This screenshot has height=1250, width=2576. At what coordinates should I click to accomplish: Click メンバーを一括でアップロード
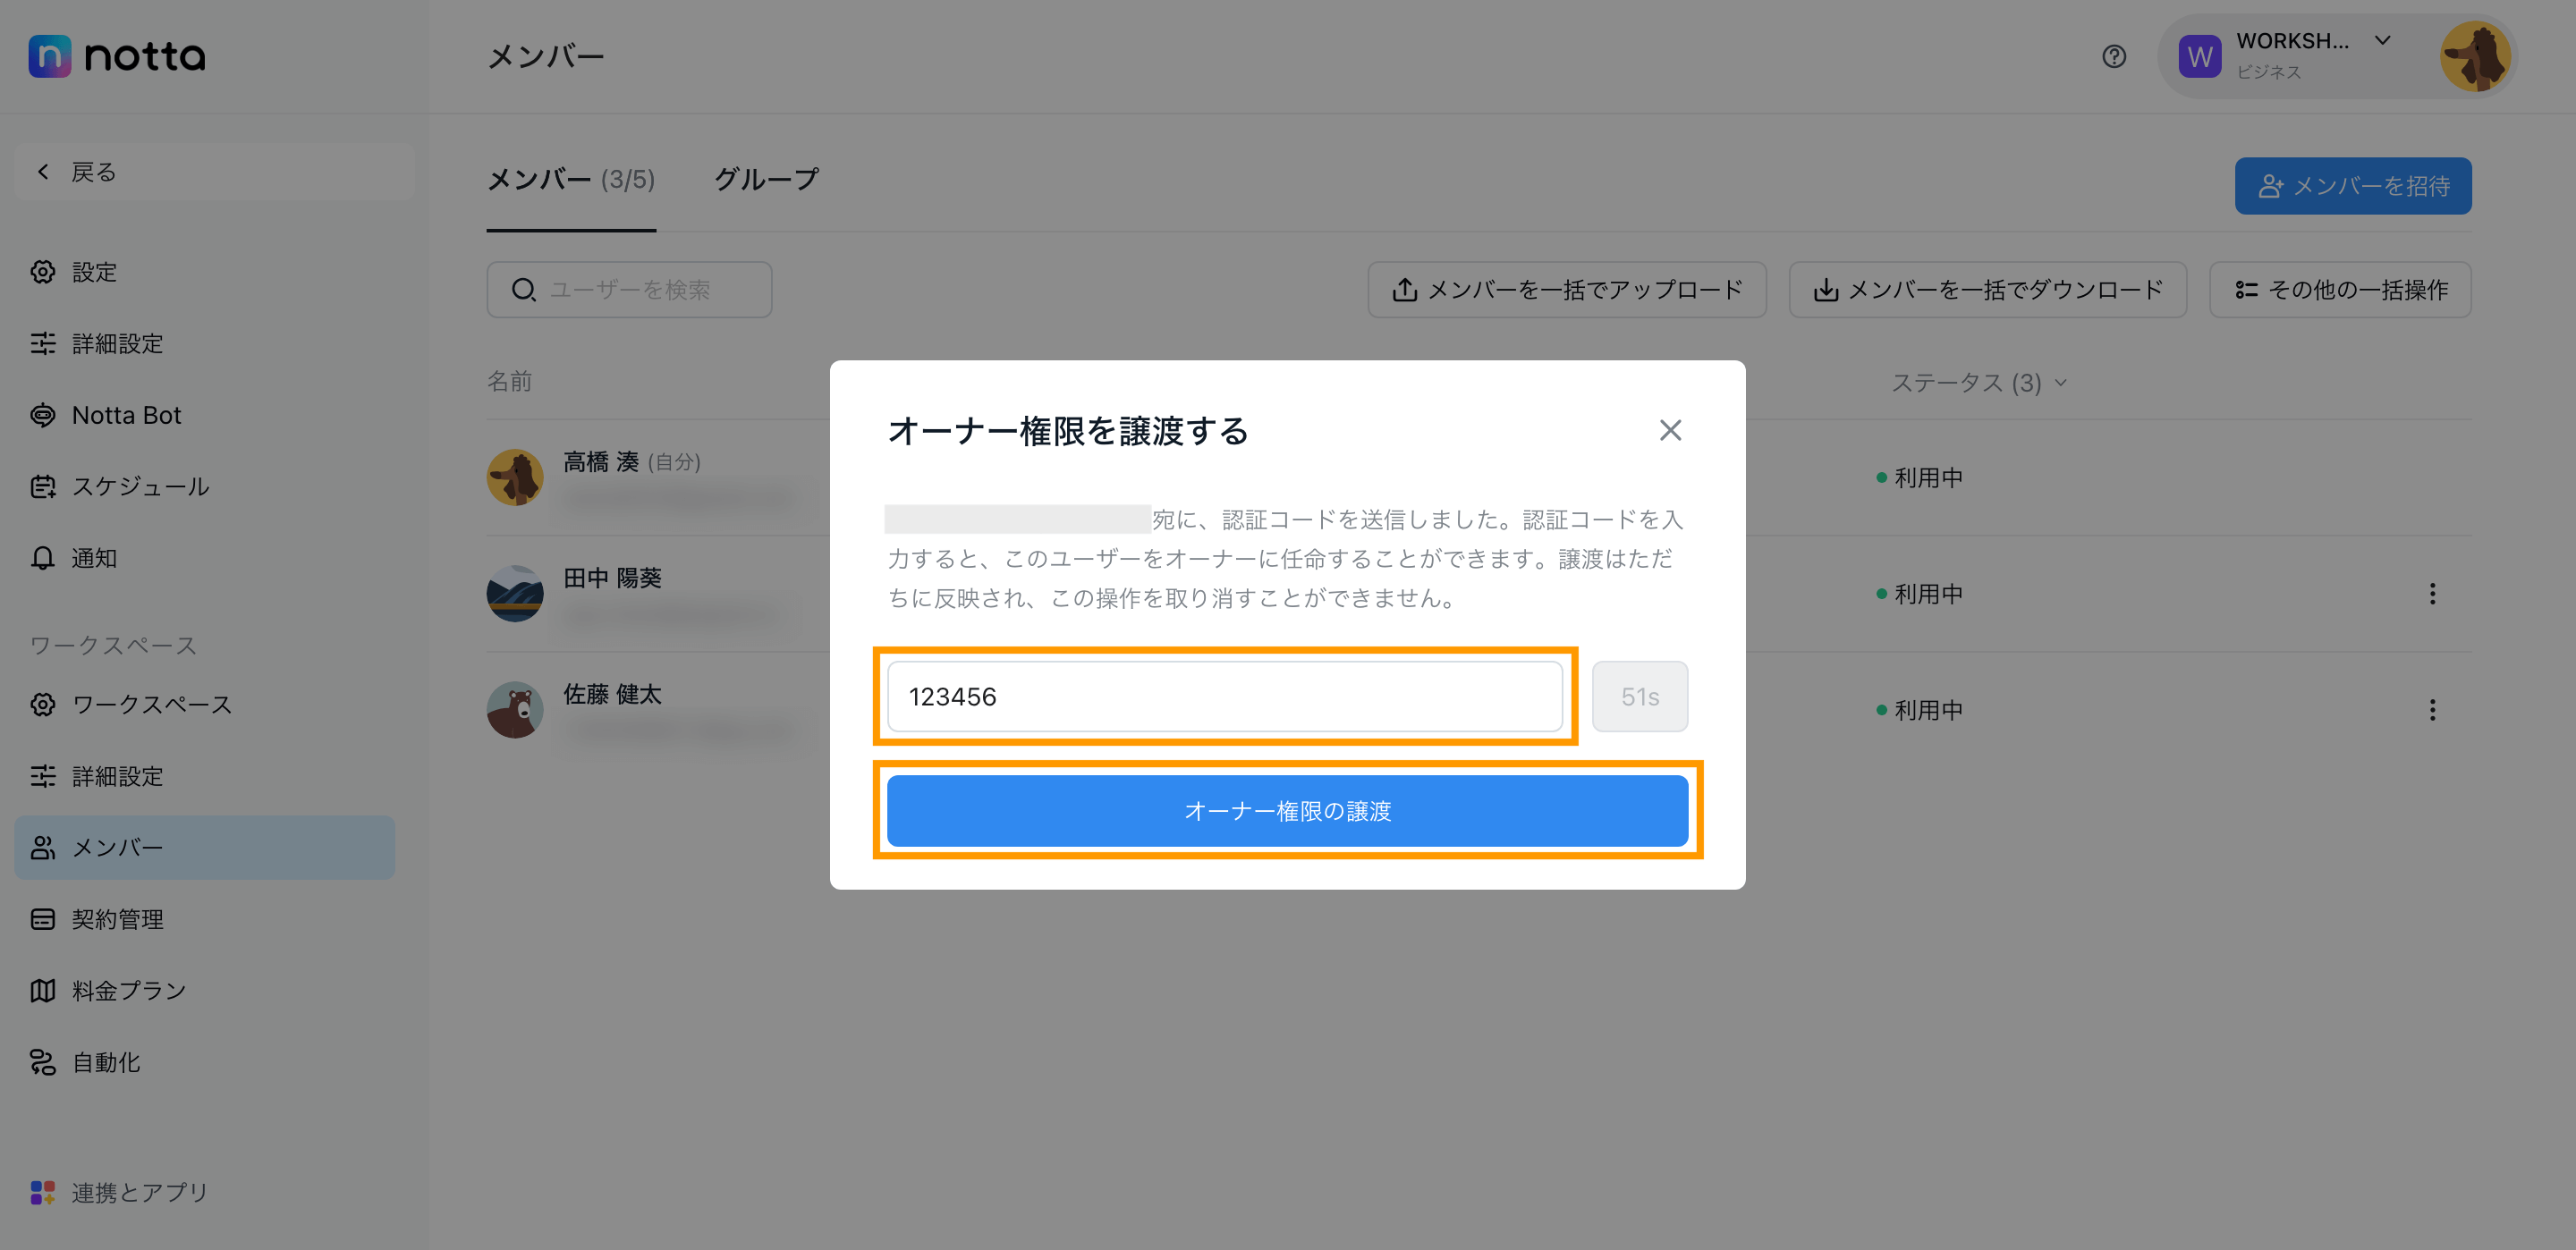point(1567,290)
